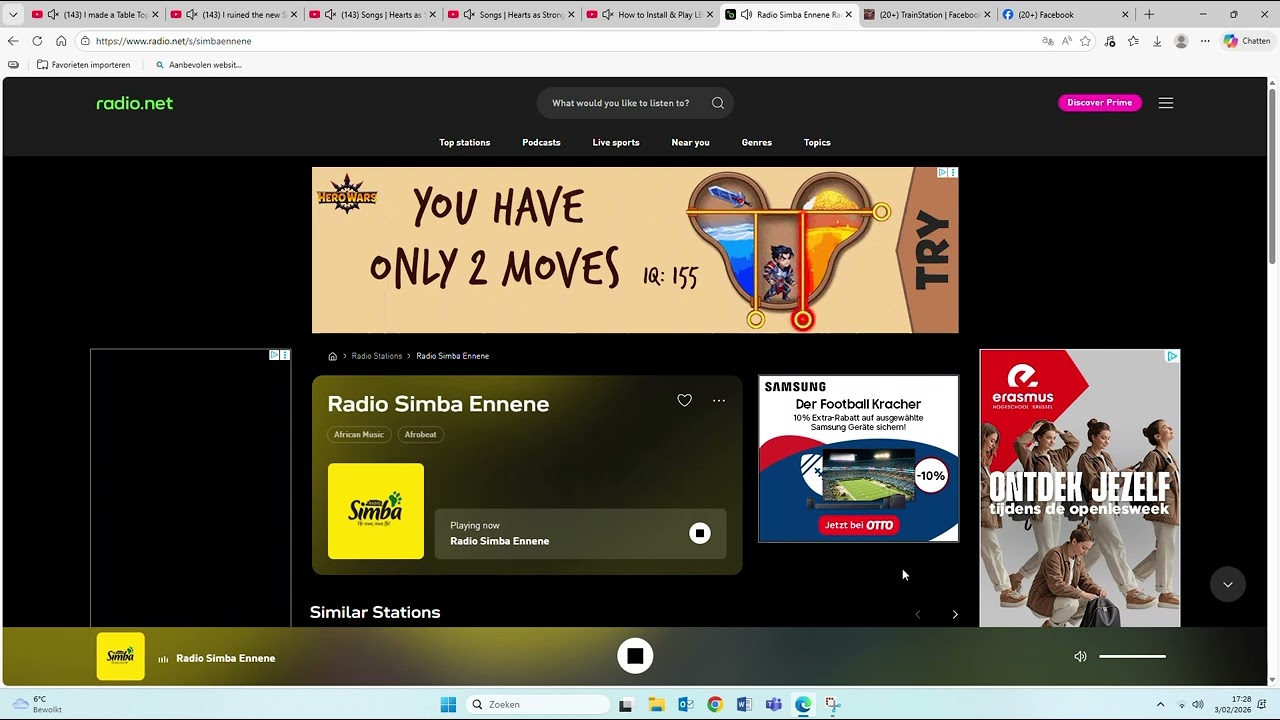Click the home breadcrumb icon
This screenshot has height=720, width=1280.
click(333, 356)
